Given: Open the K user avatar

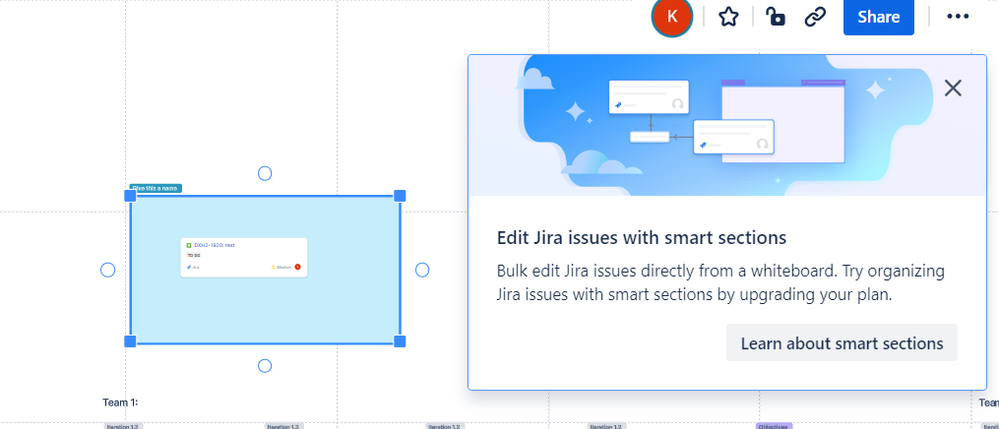Looking at the screenshot, I should click(x=672, y=17).
